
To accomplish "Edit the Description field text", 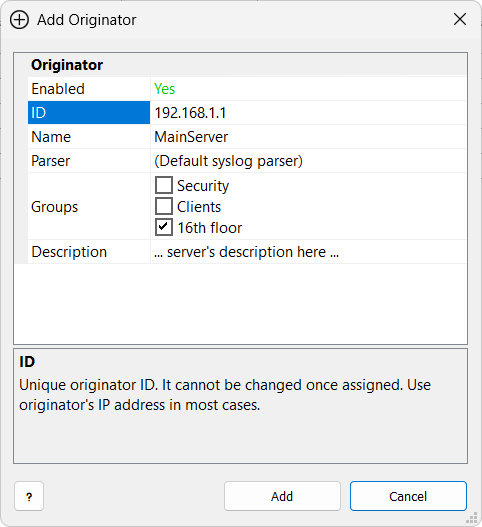I will [308, 252].
